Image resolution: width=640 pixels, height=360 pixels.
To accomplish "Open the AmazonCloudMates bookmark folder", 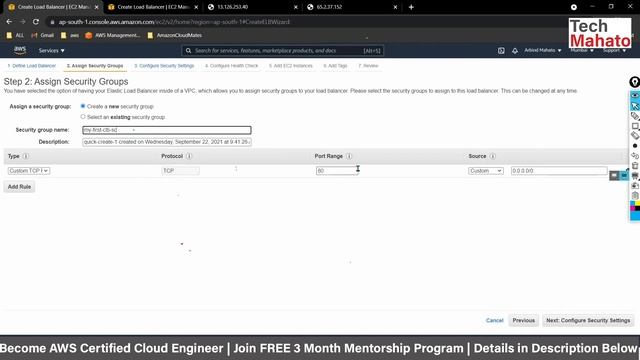I will tap(175, 36).
